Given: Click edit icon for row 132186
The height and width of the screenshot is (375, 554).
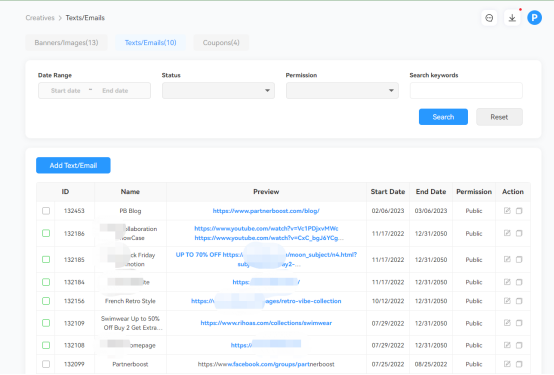Looking at the screenshot, I should pos(507,233).
